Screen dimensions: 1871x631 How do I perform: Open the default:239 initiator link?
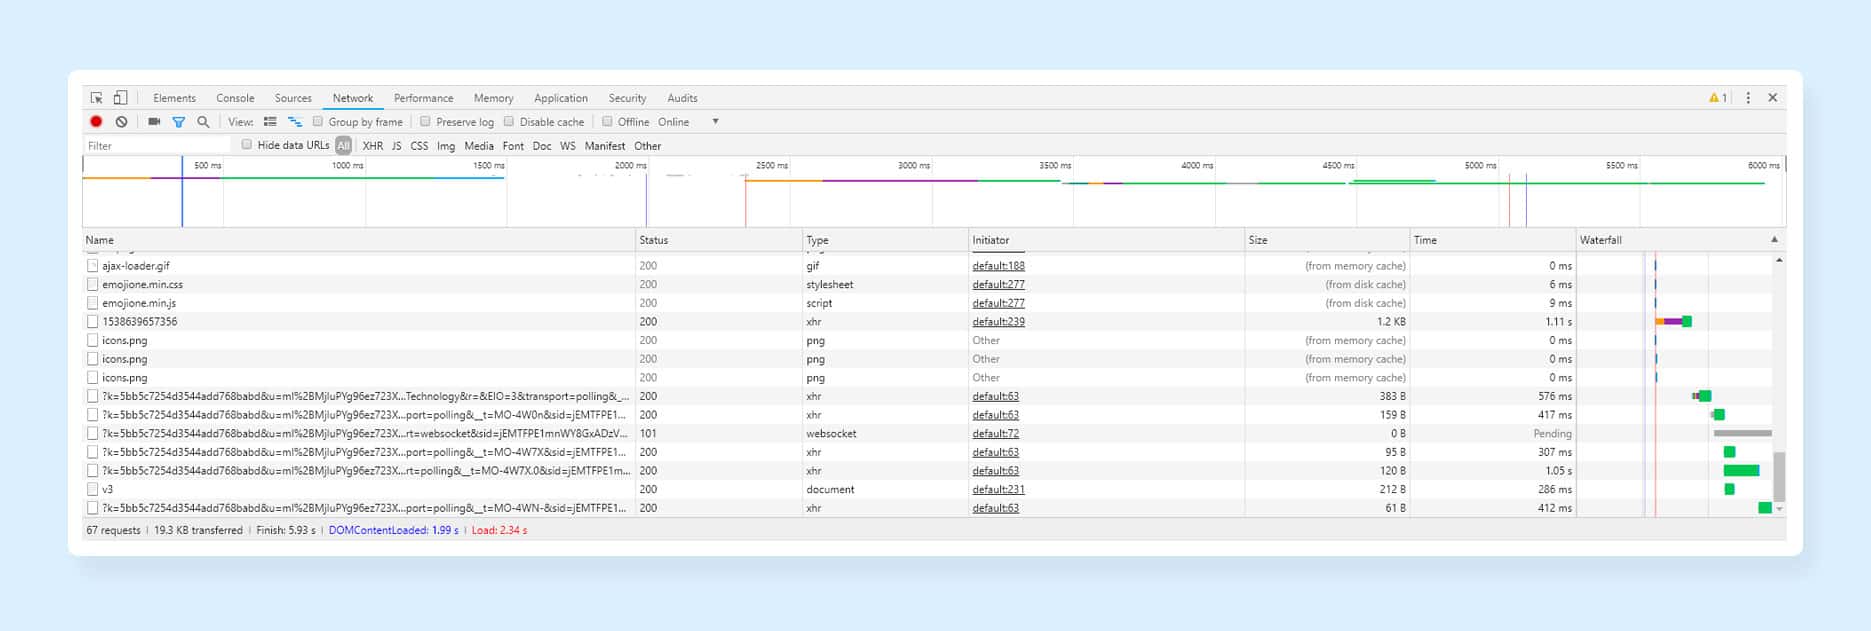click(x=998, y=322)
